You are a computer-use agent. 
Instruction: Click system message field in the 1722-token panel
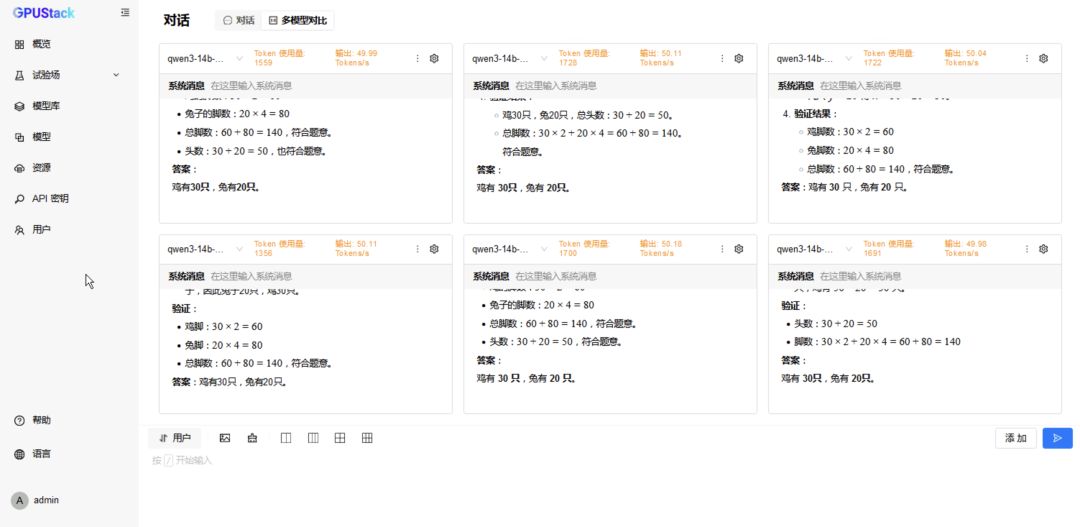915,86
